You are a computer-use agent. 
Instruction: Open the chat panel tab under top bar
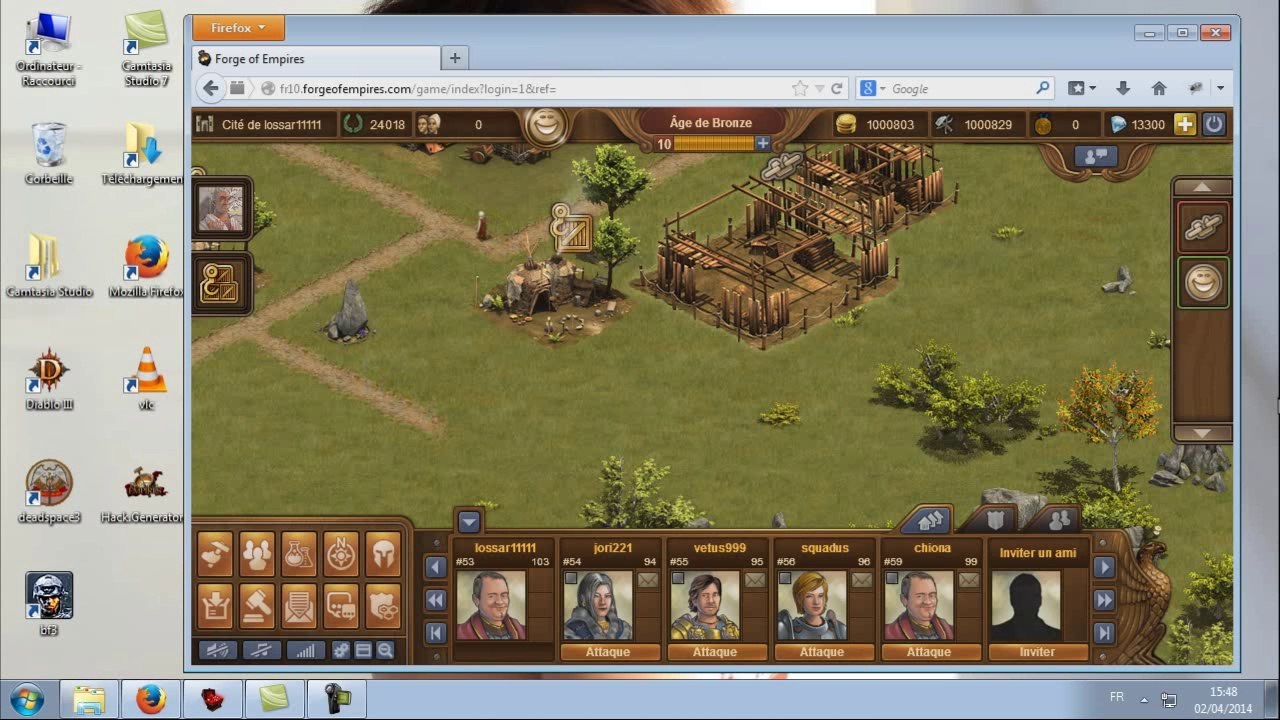tap(1095, 157)
